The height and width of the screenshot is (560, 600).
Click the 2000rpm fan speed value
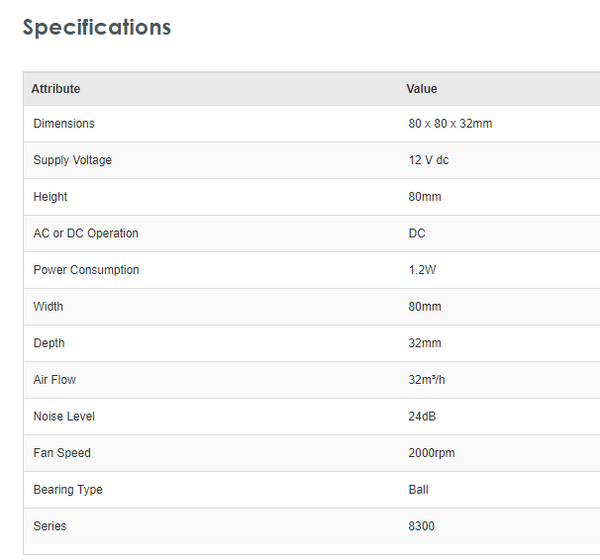(x=431, y=453)
